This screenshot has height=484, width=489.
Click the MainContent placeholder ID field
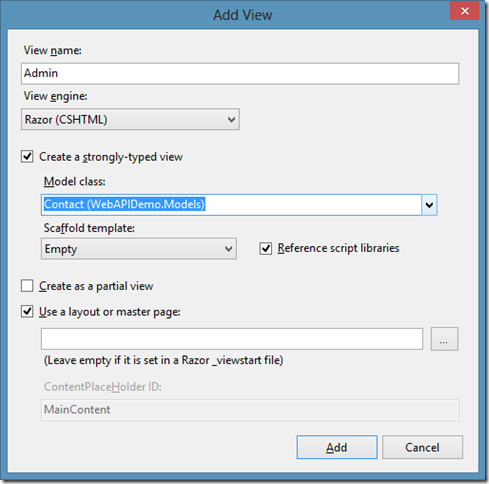tap(250, 410)
